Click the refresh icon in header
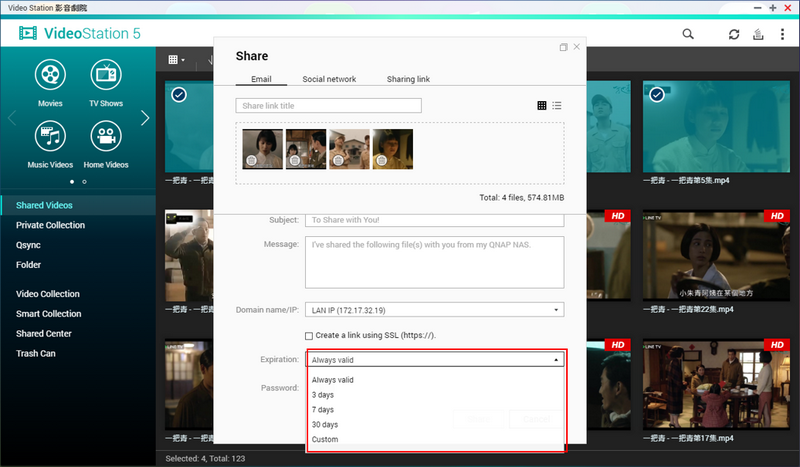 [x=734, y=34]
